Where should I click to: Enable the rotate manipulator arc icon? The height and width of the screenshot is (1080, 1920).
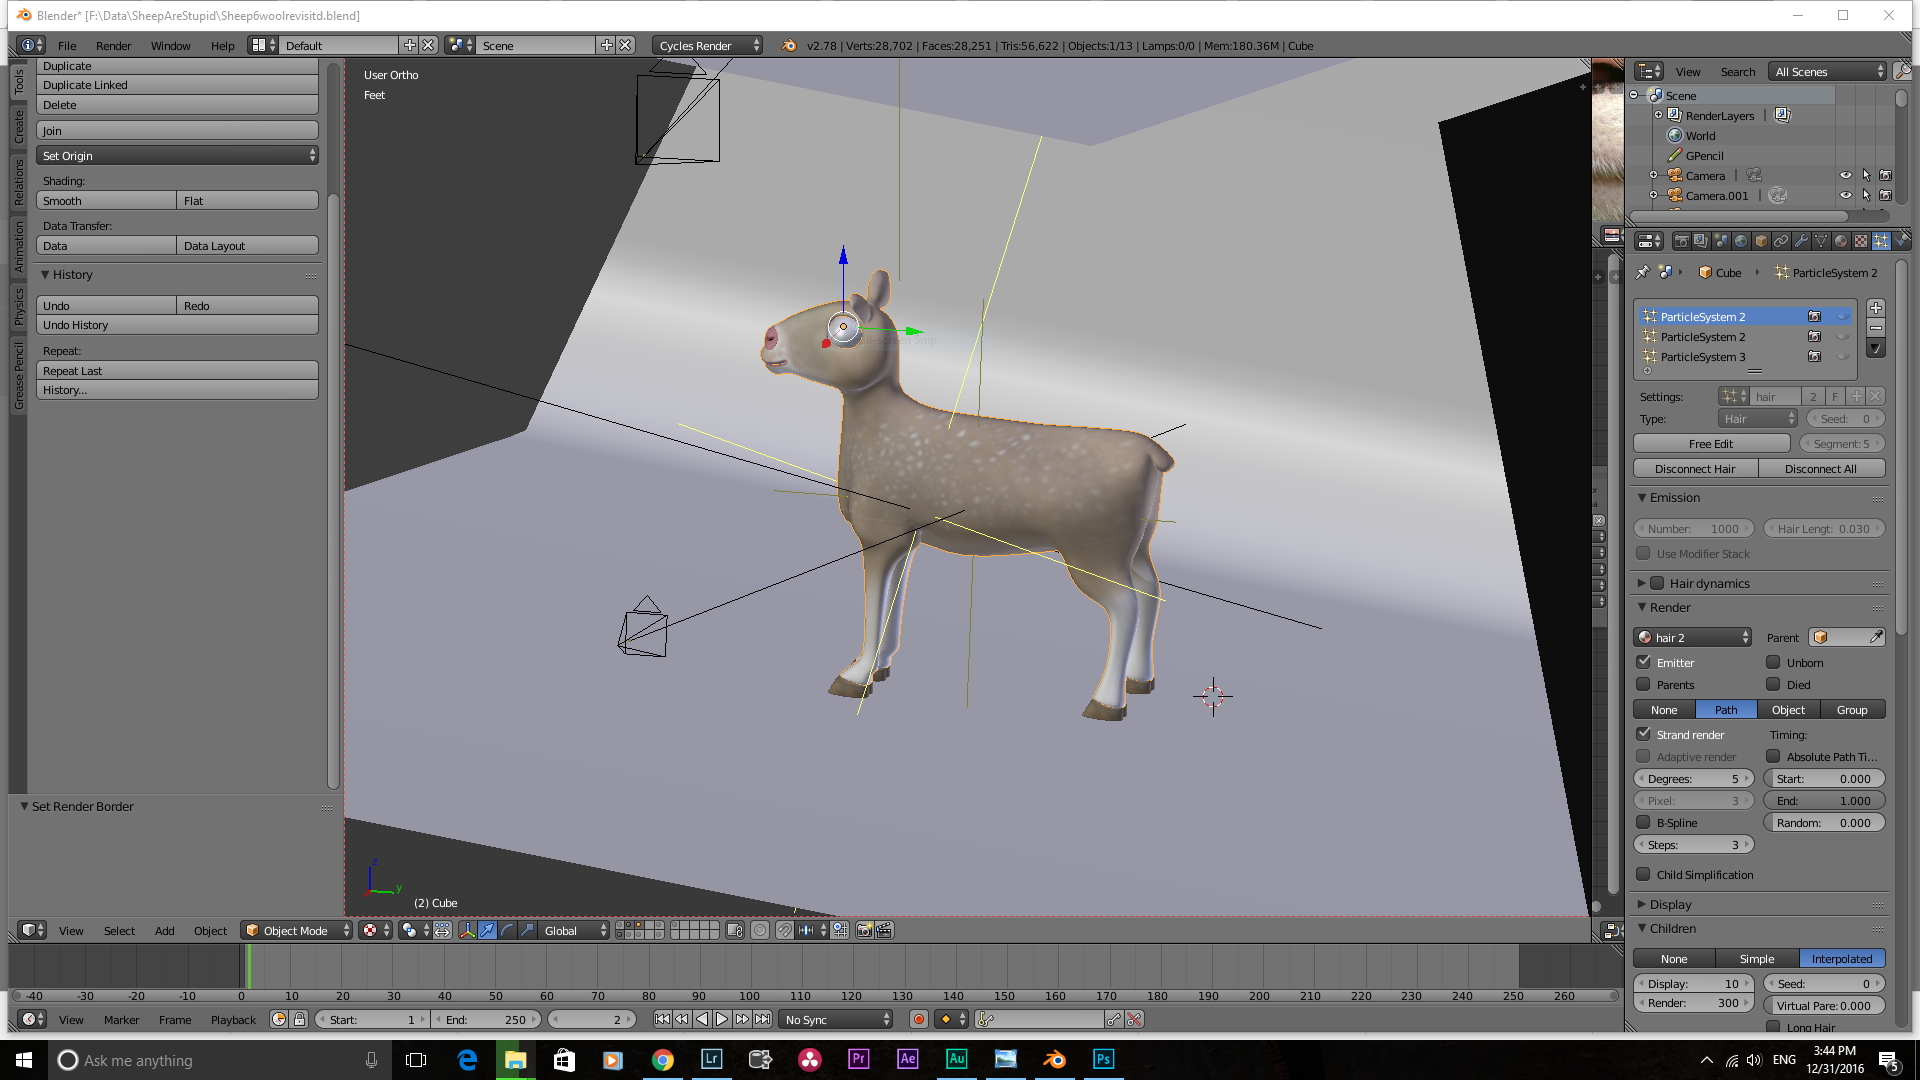[x=507, y=930]
